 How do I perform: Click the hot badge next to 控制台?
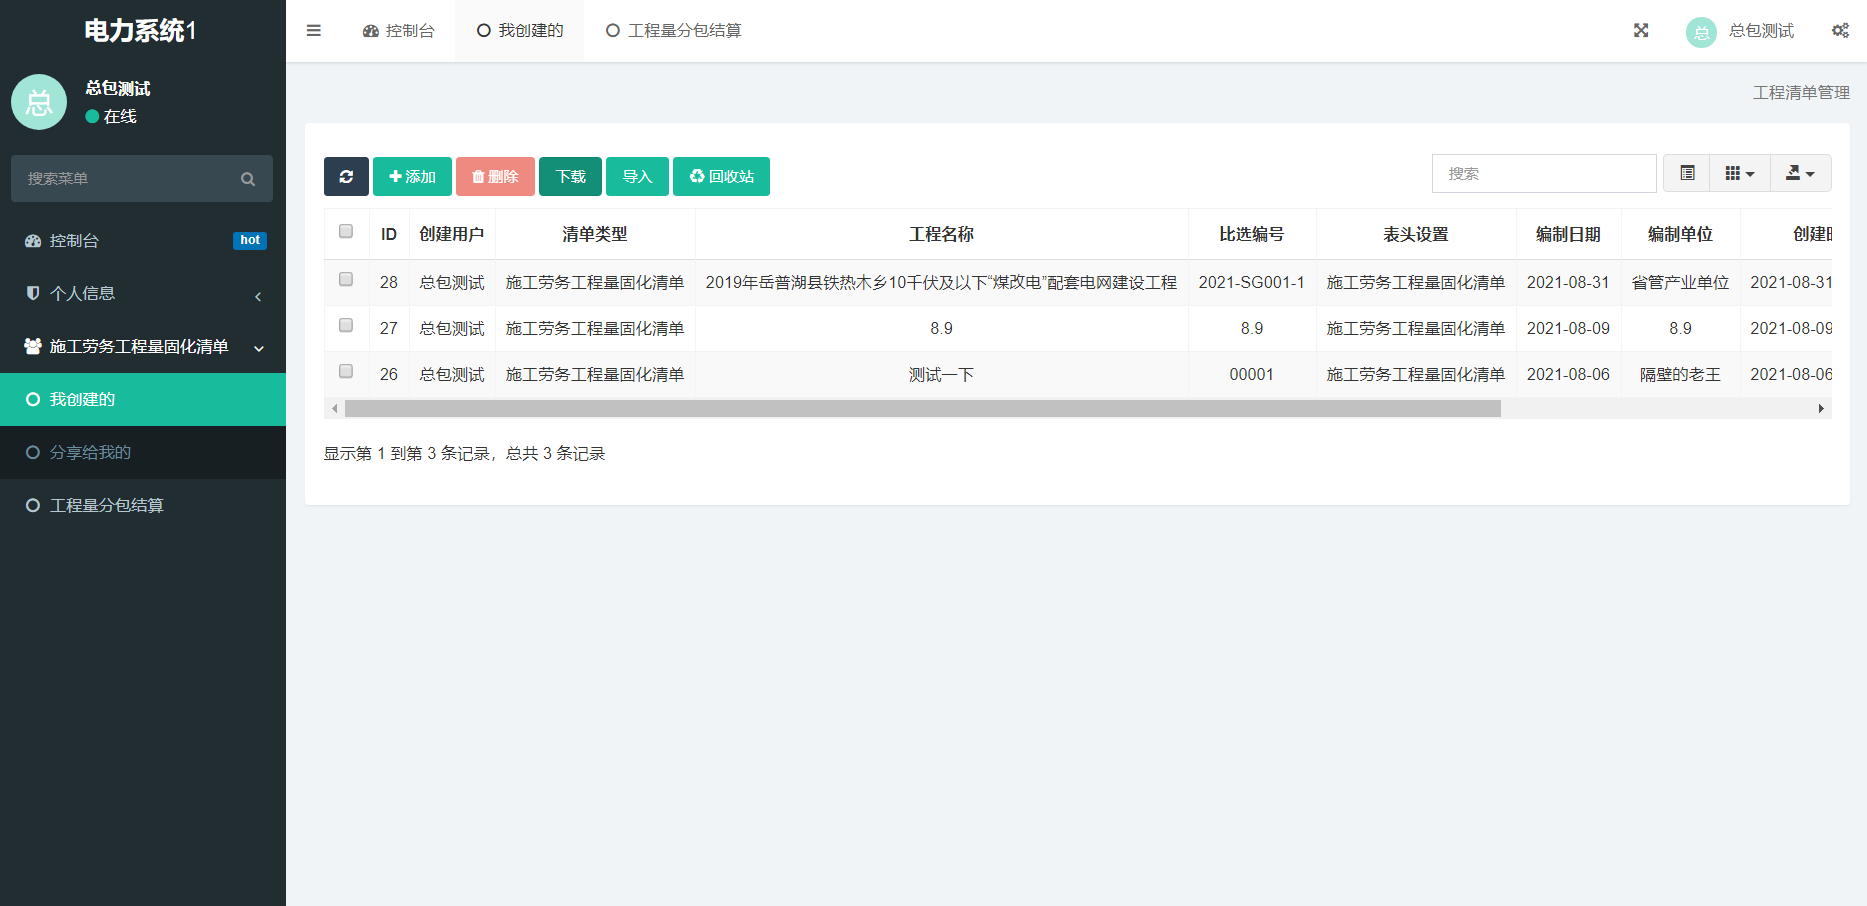pos(250,240)
